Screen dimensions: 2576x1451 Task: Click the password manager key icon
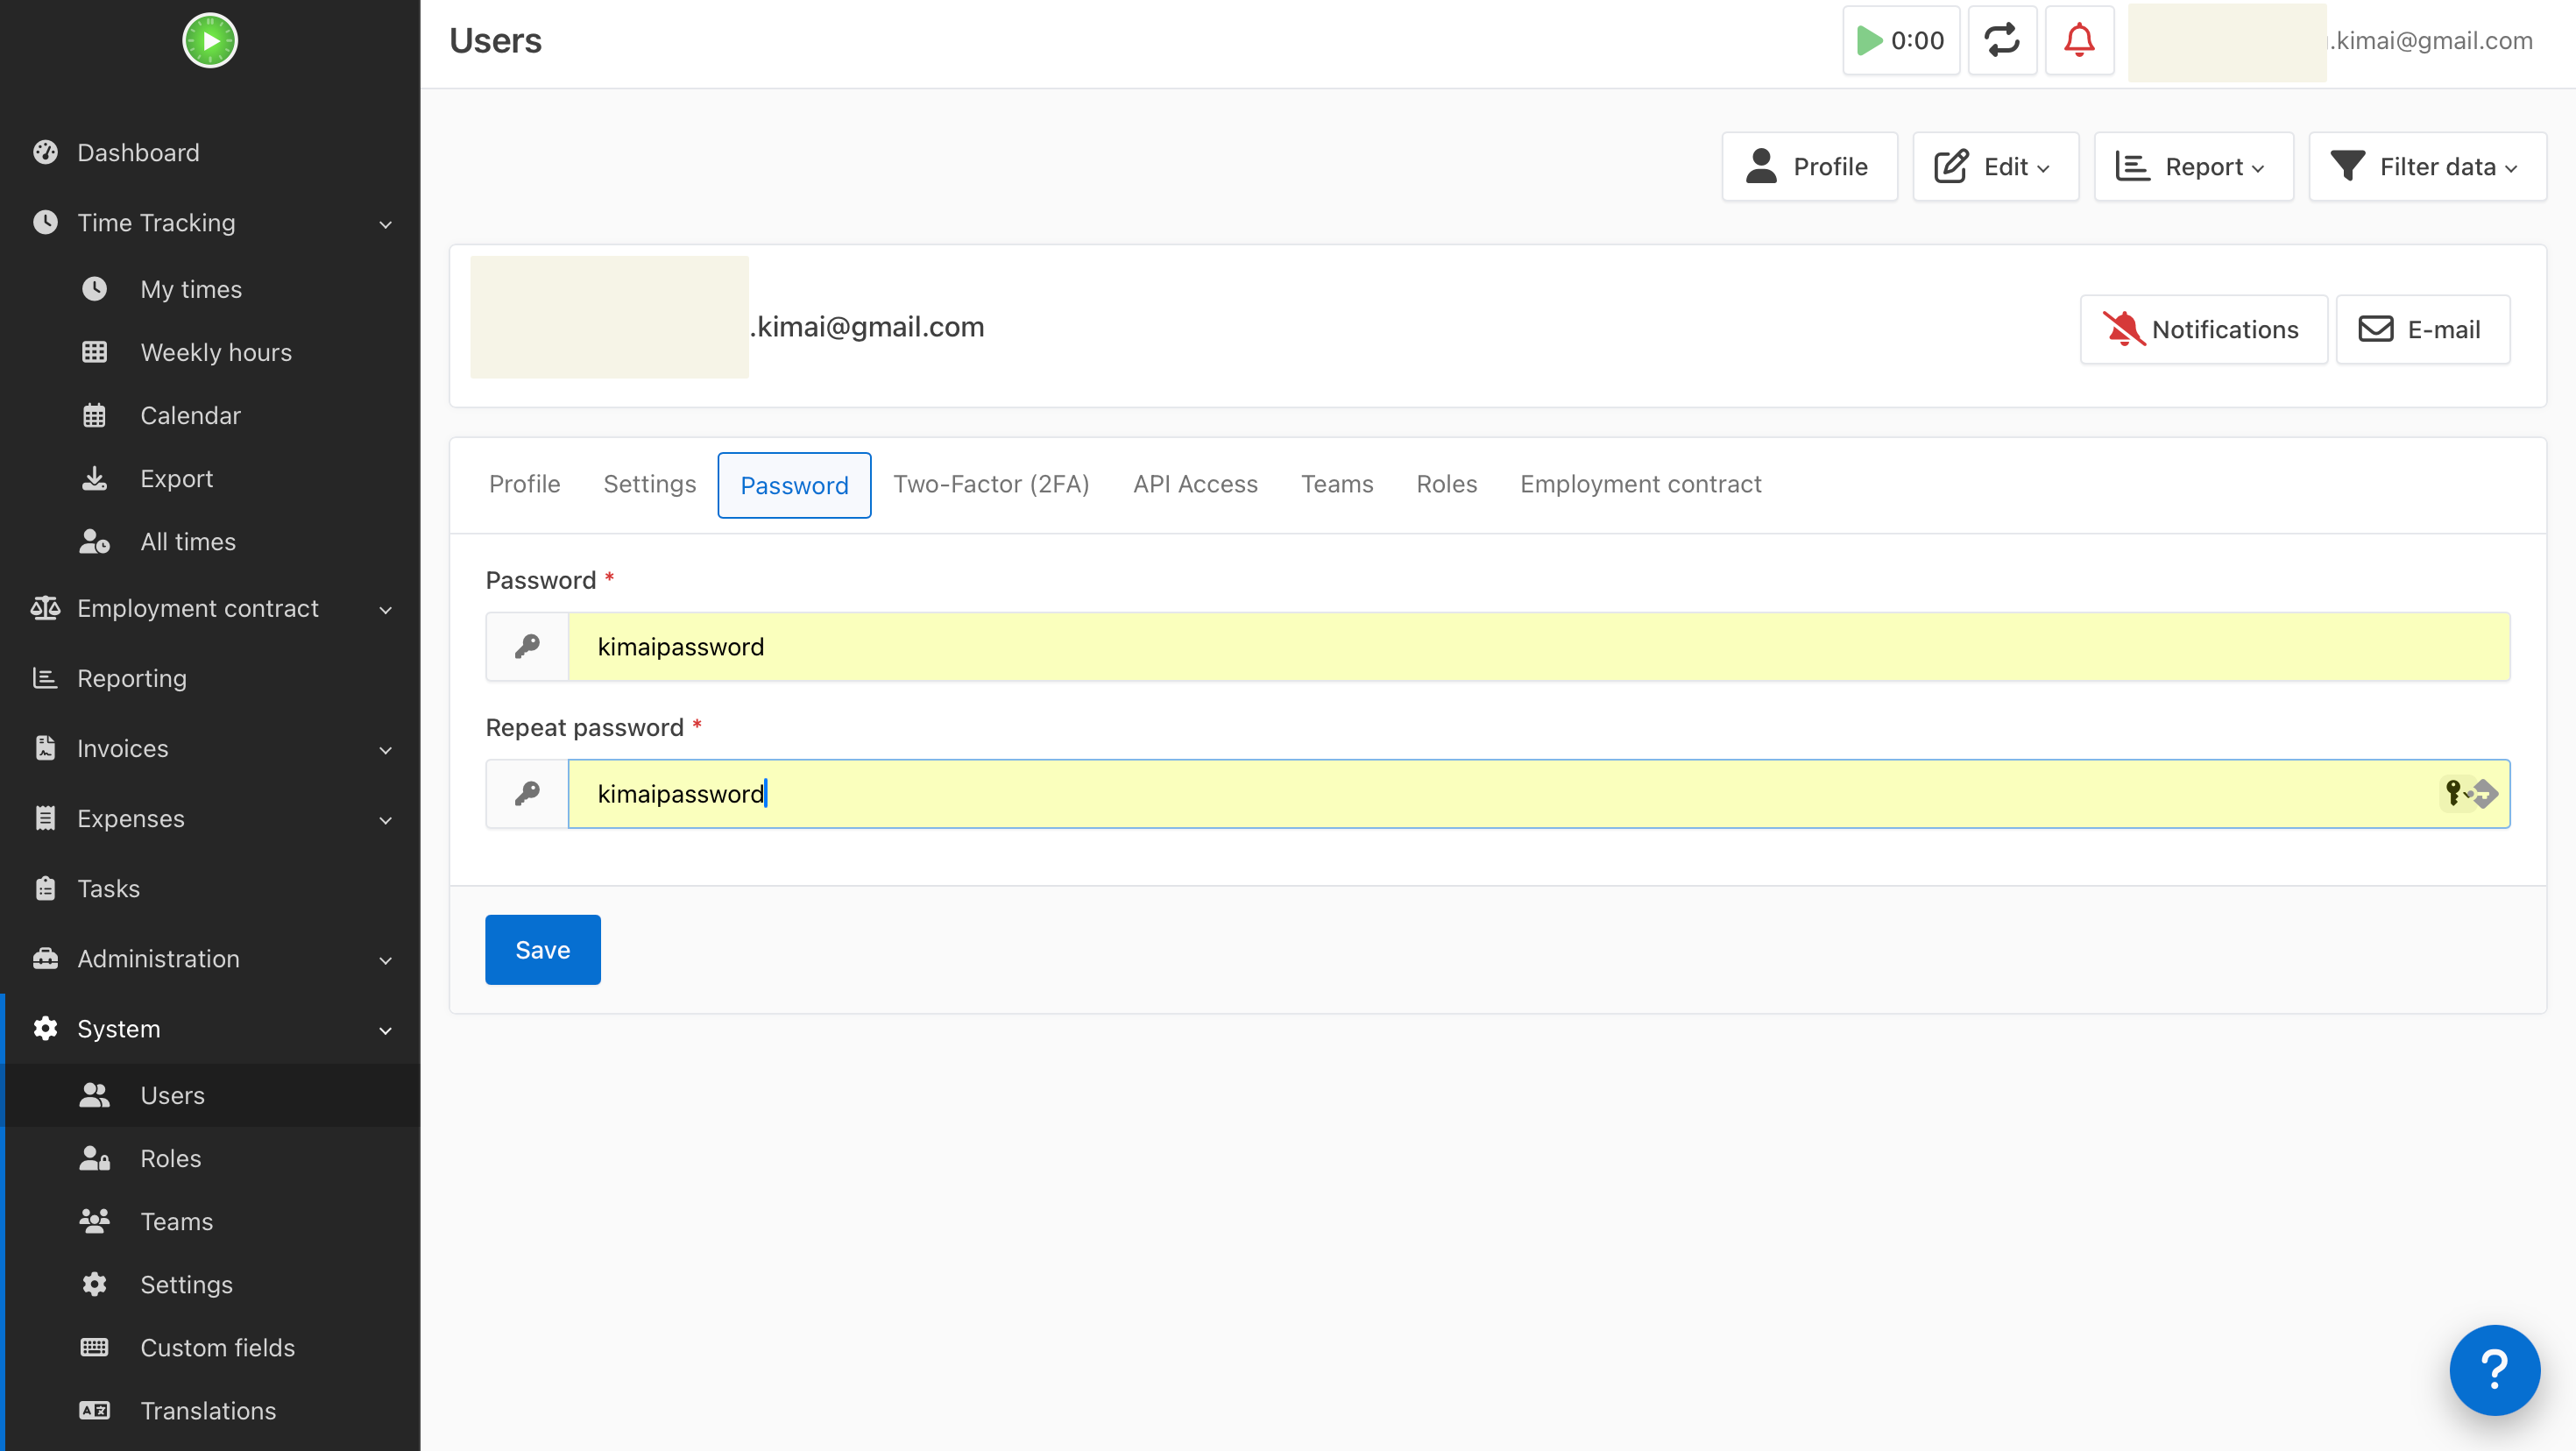pyautogui.click(x=2456, y=793)
